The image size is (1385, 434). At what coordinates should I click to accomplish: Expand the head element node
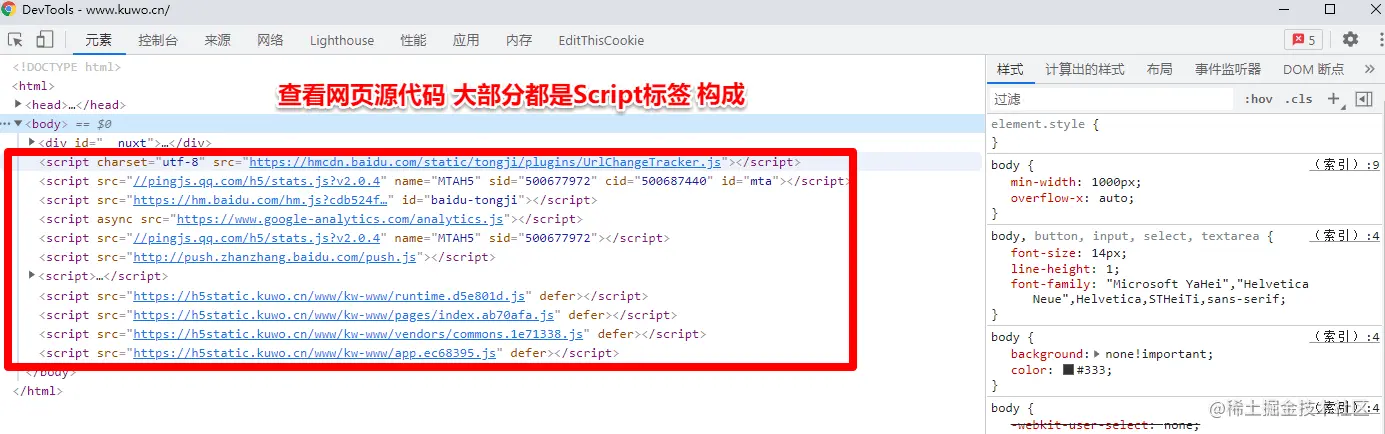tap(19, 104)
